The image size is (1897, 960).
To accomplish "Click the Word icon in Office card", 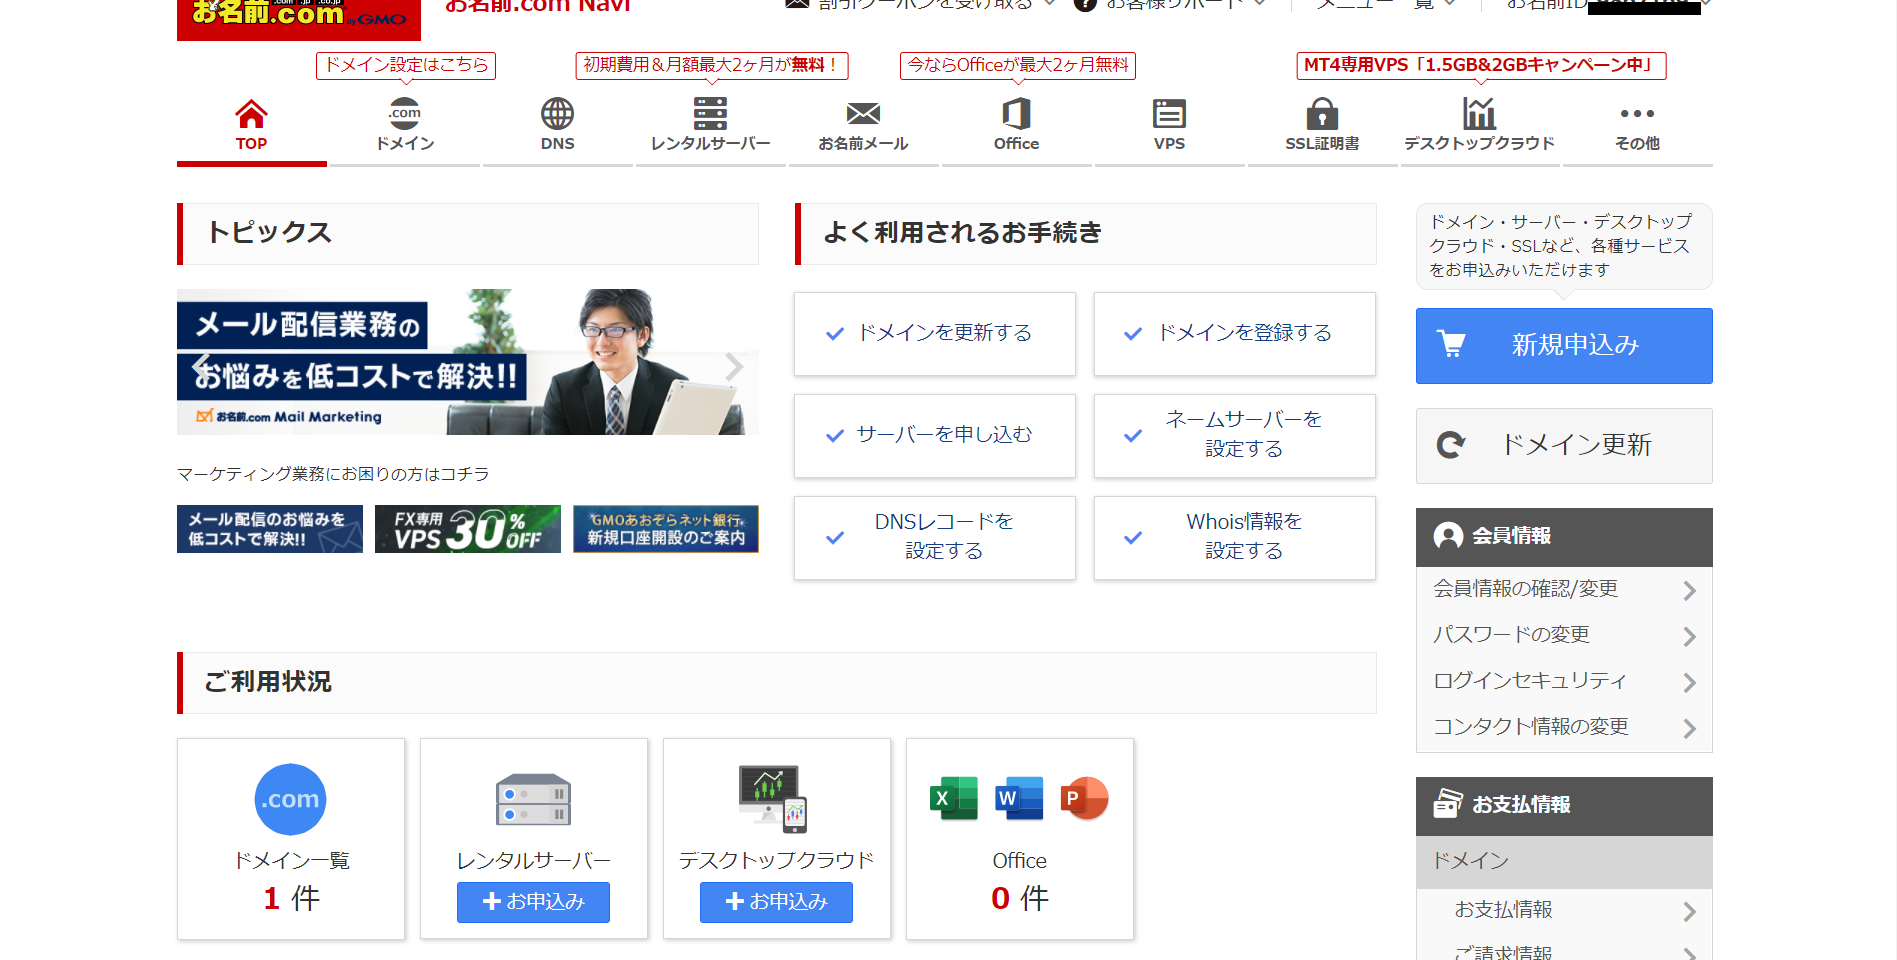I will pos(1019,798).
